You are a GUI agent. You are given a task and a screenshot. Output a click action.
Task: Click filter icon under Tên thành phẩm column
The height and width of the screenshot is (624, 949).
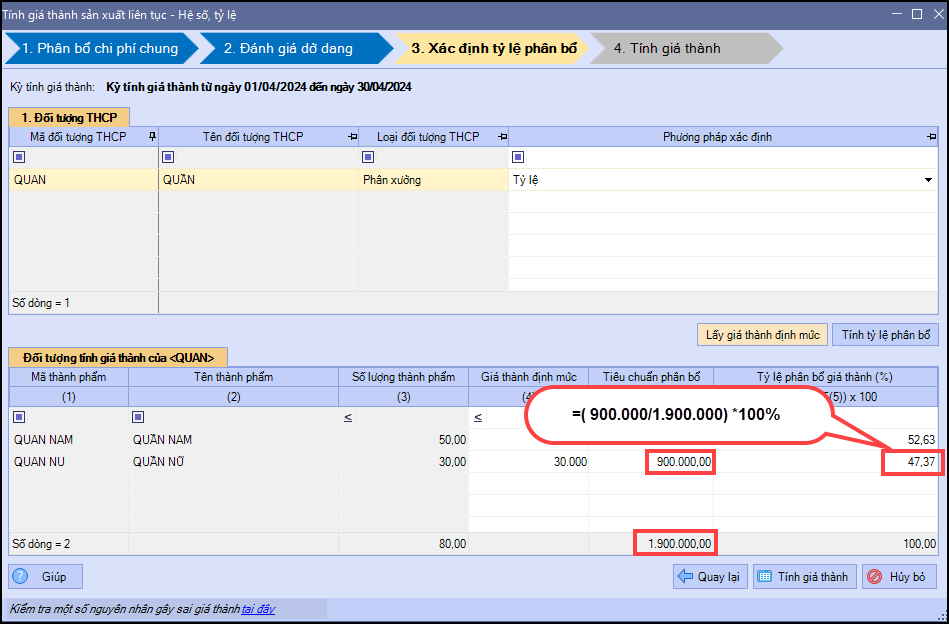138,417
